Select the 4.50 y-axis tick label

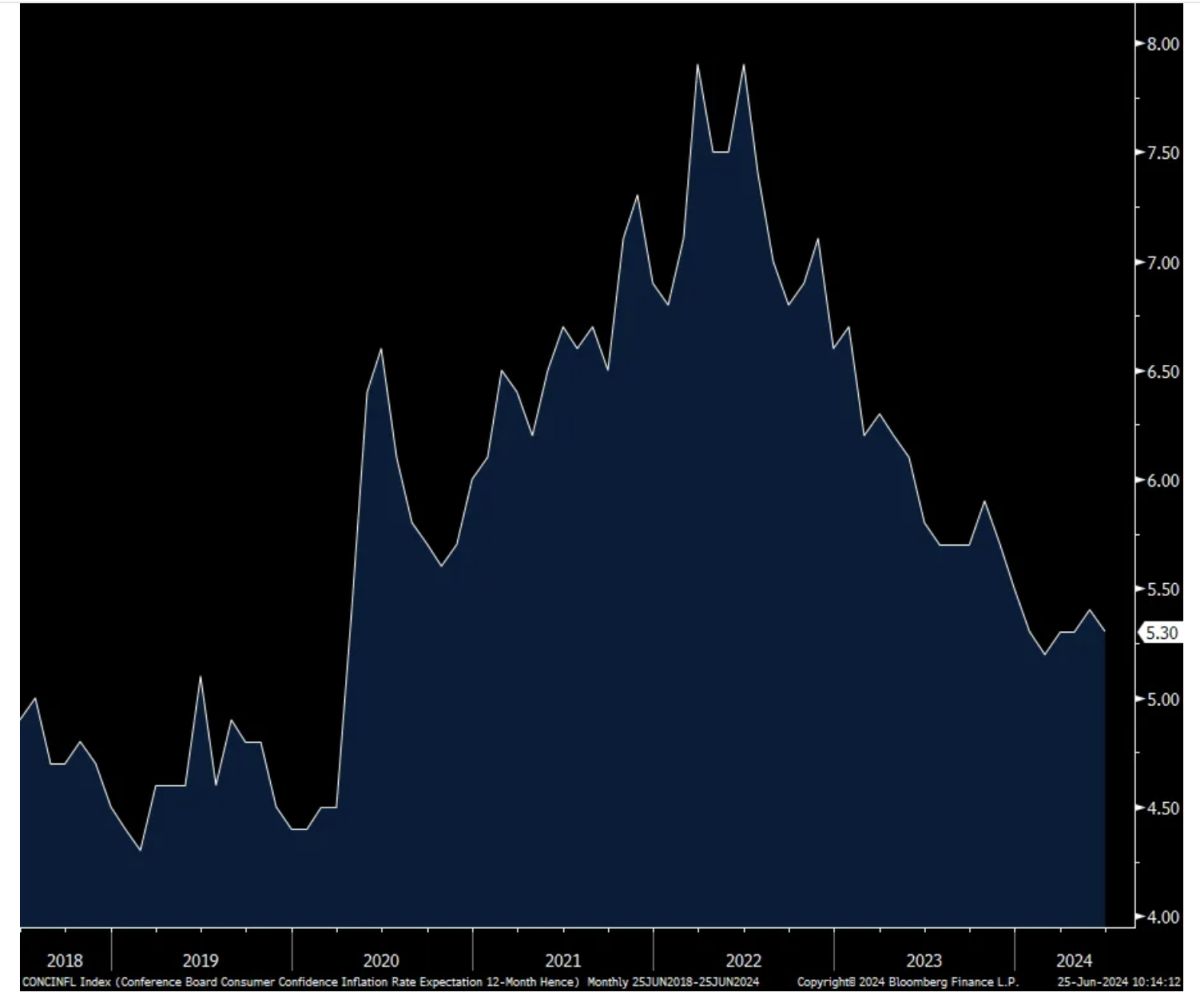tap(1162, 807)
